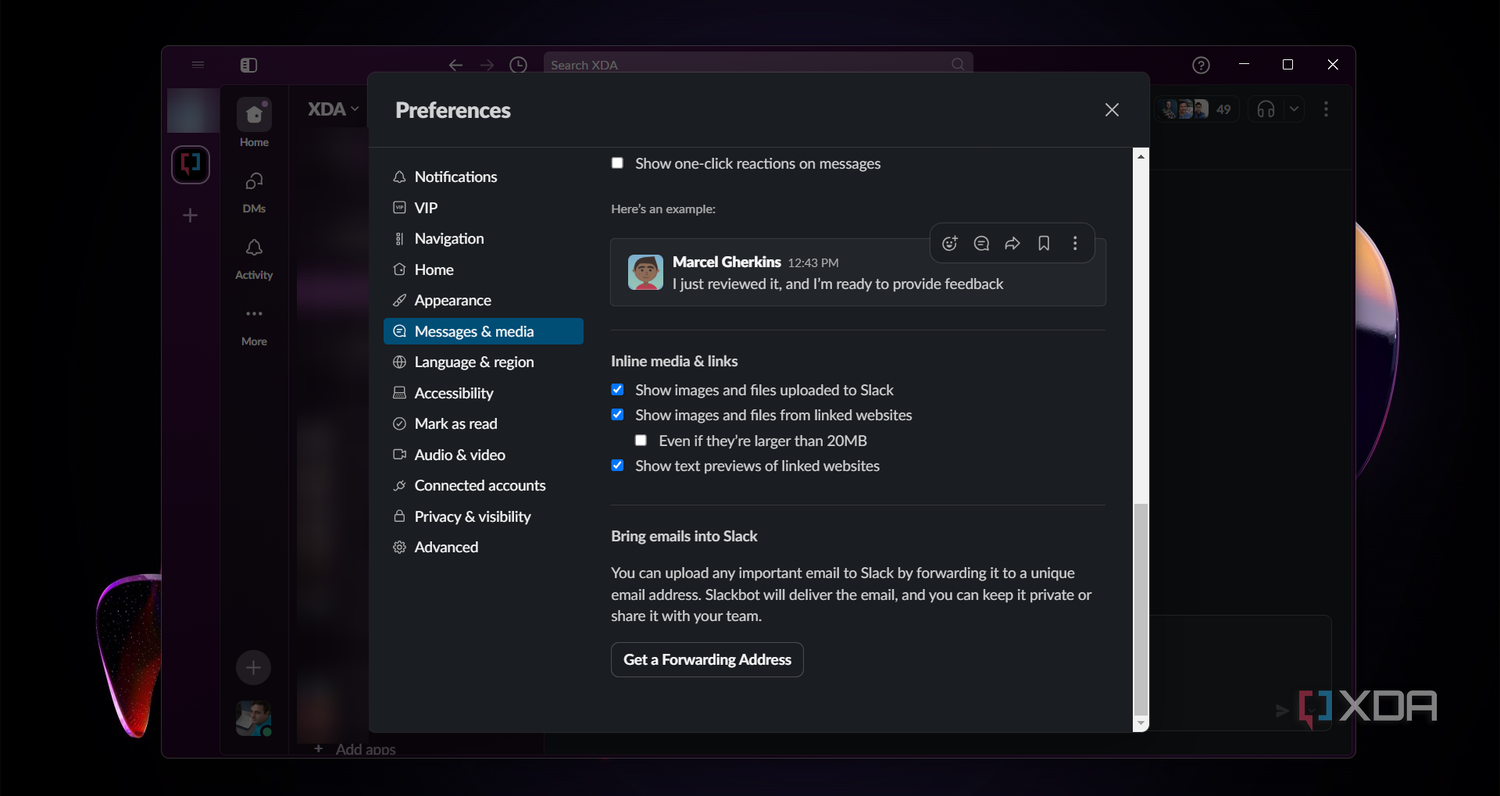
Task: Open Language & region settings
Action: coord(483,362)
